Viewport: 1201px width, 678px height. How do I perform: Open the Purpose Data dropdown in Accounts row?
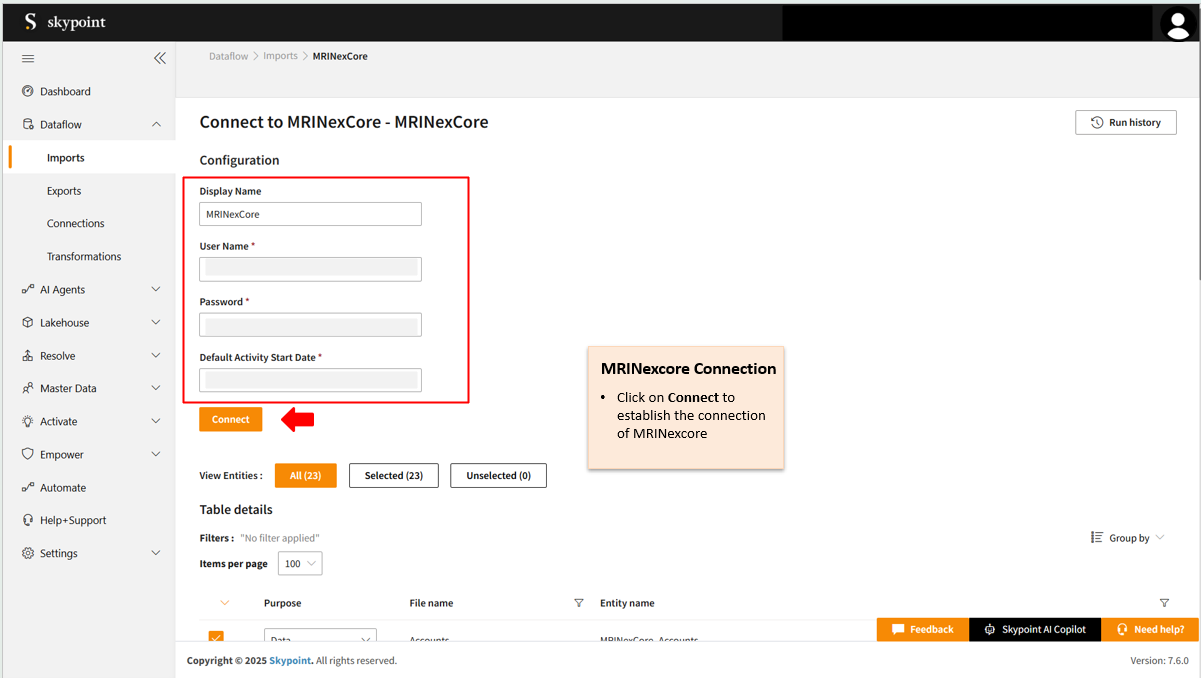[320, 636]
